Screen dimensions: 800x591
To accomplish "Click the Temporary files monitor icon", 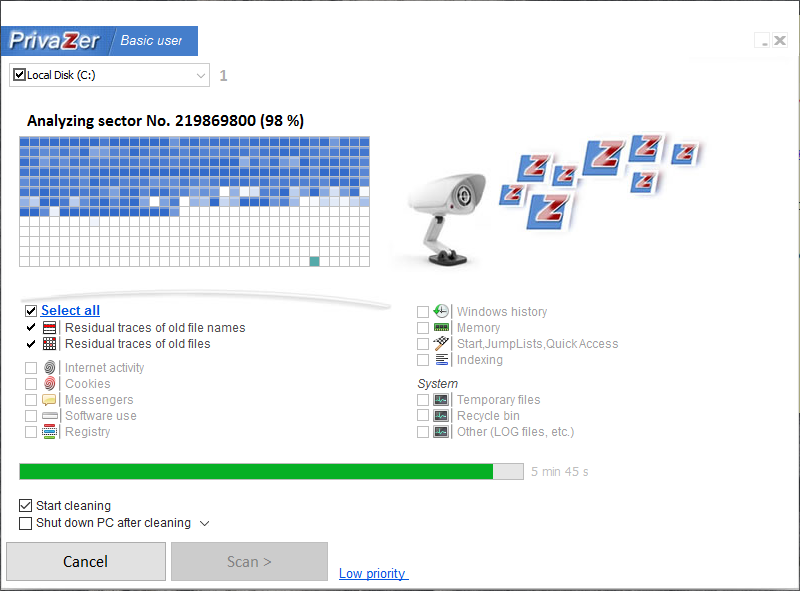I will click(441, 400).
